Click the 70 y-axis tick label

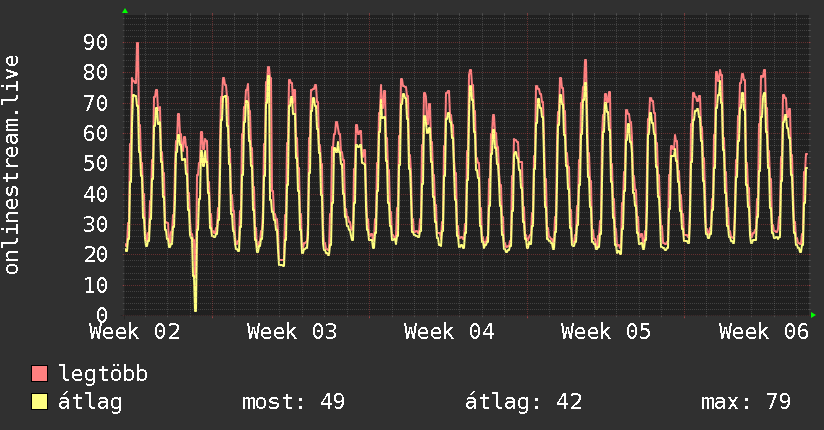click(x=96, y=103)
